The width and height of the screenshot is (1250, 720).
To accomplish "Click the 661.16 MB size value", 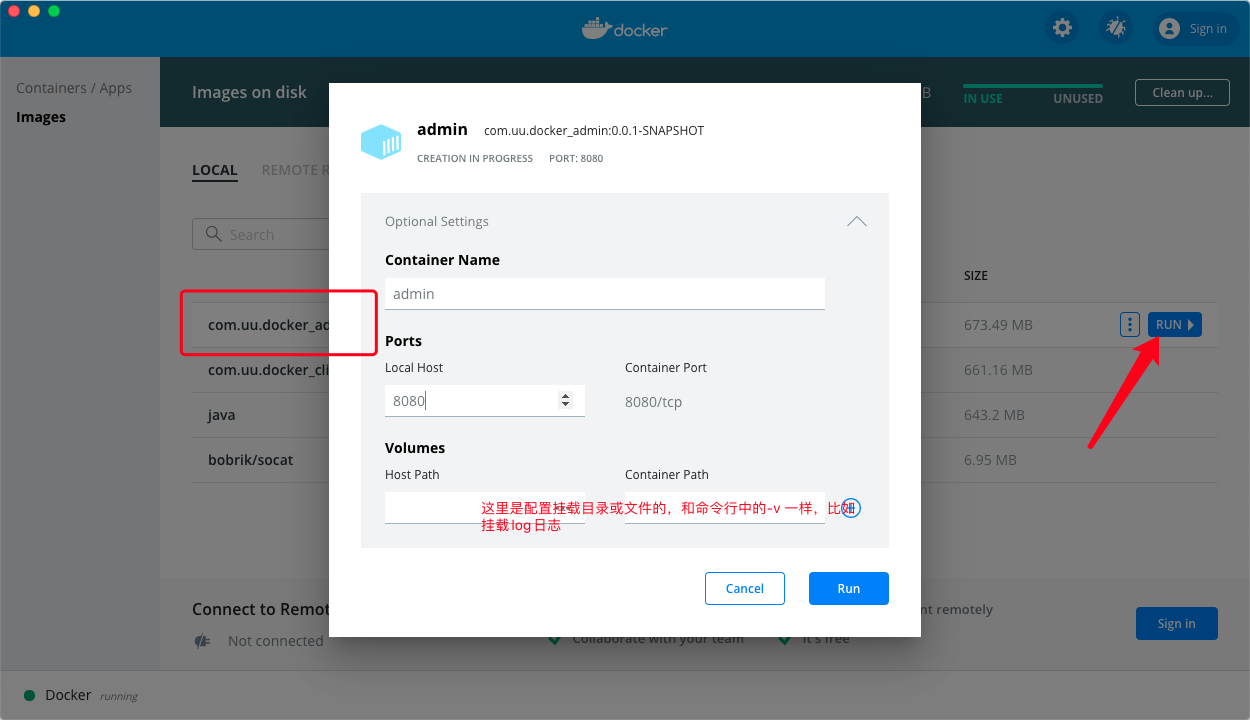I will (998, 370).
